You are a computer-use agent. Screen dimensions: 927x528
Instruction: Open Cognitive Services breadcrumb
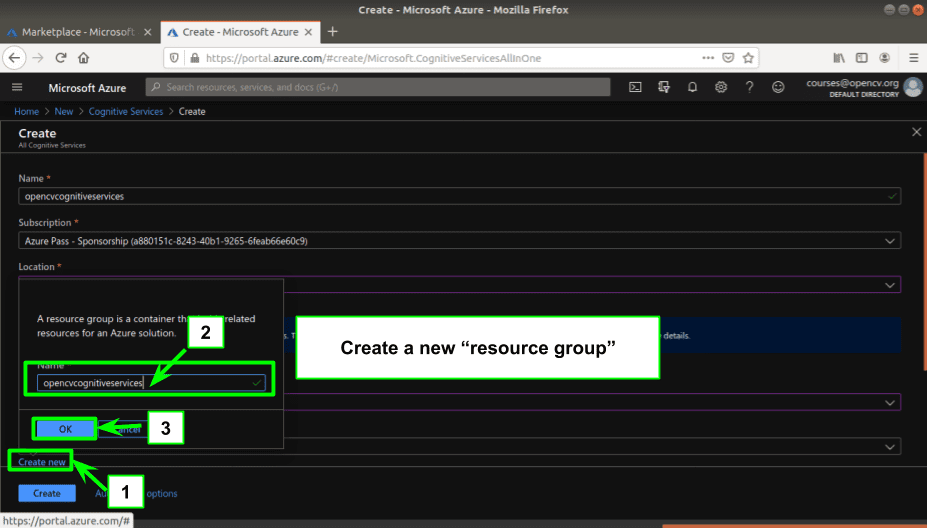click(x=126, y=111)
